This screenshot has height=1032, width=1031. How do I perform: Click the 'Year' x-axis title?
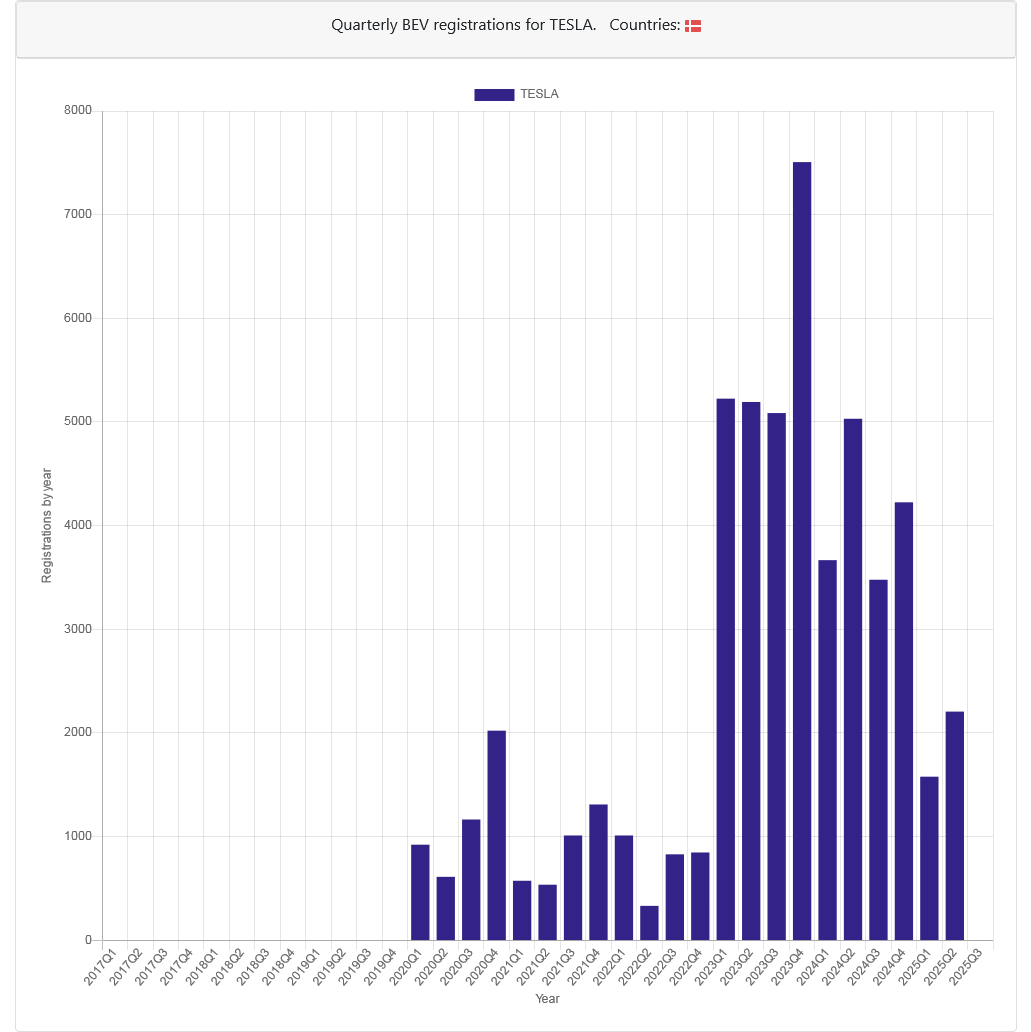click(x=547, y=998)
